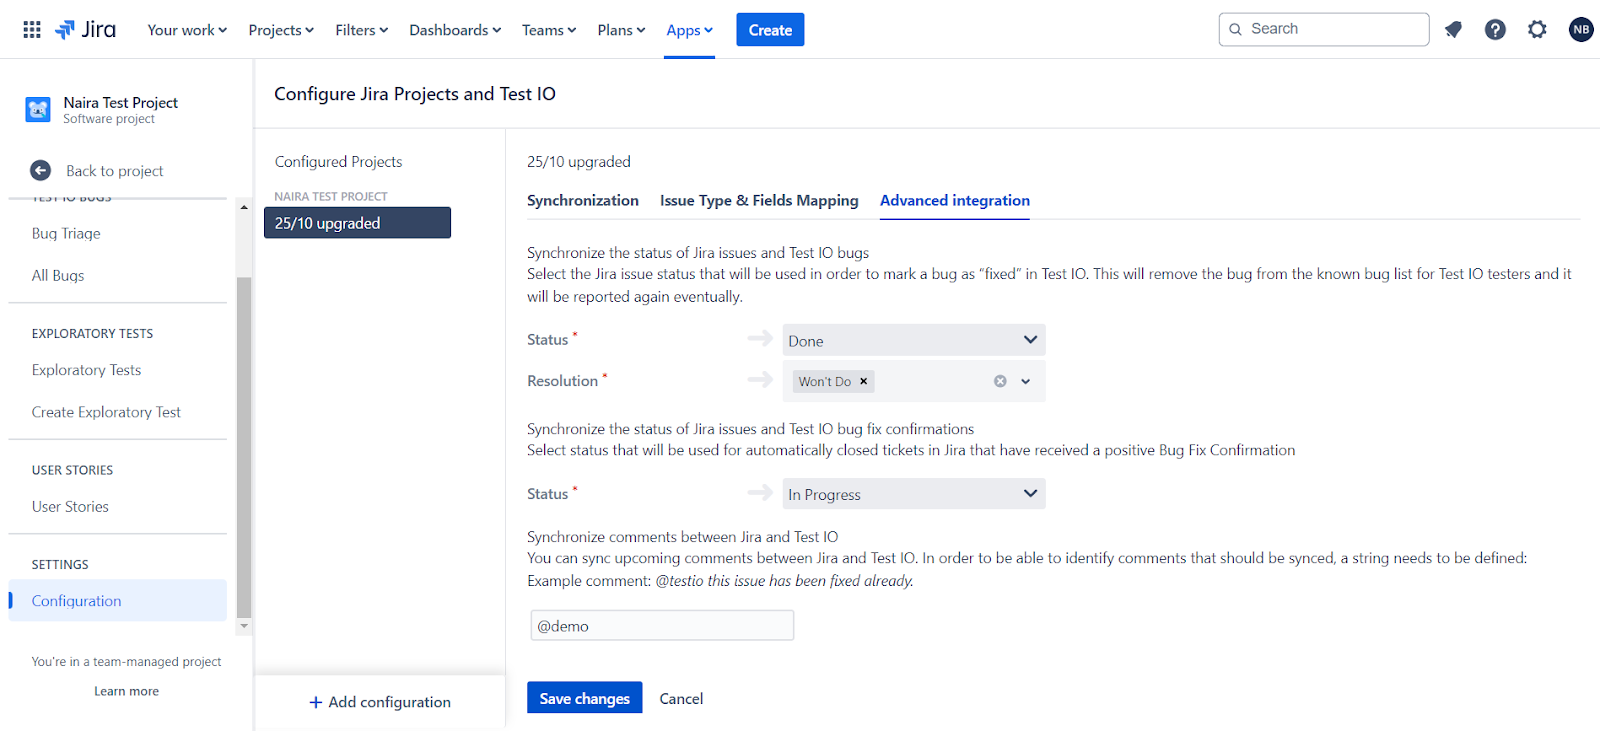The height and width of the screenshot is (731, 1600).
Task: Clear all selected resolutions
Action: (1000, 381)
